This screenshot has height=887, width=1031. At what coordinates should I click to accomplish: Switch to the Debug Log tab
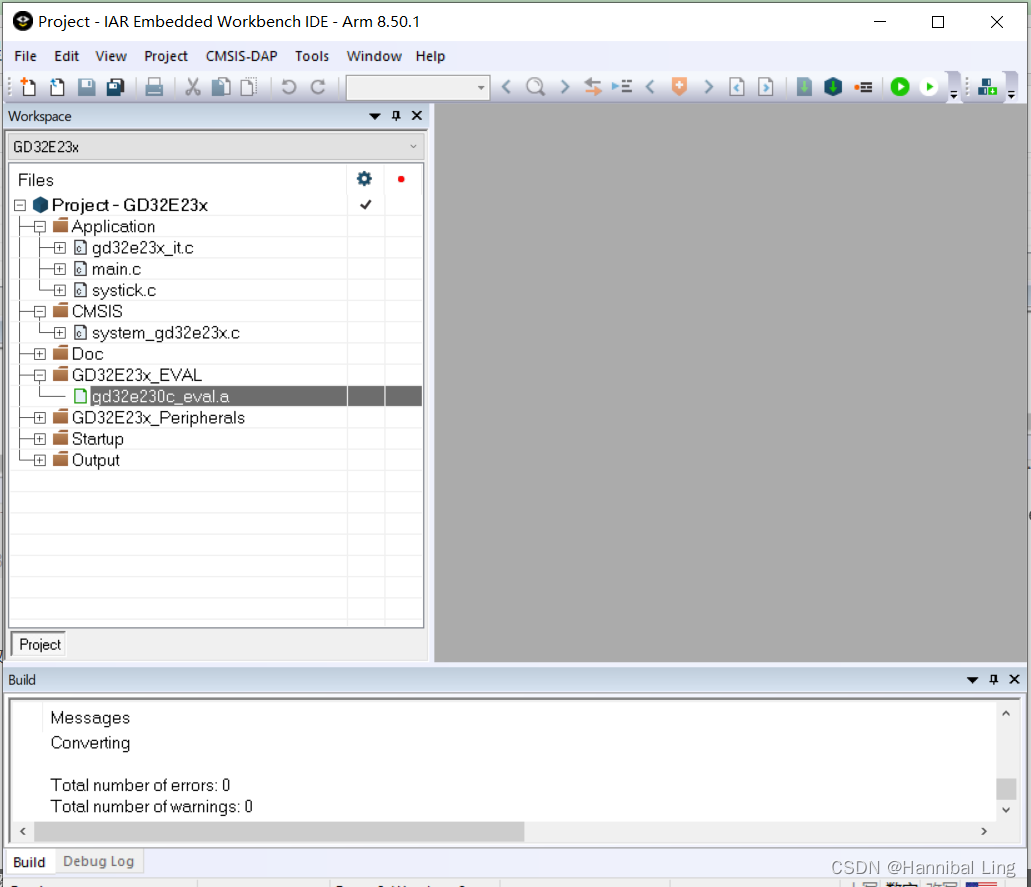99,861
